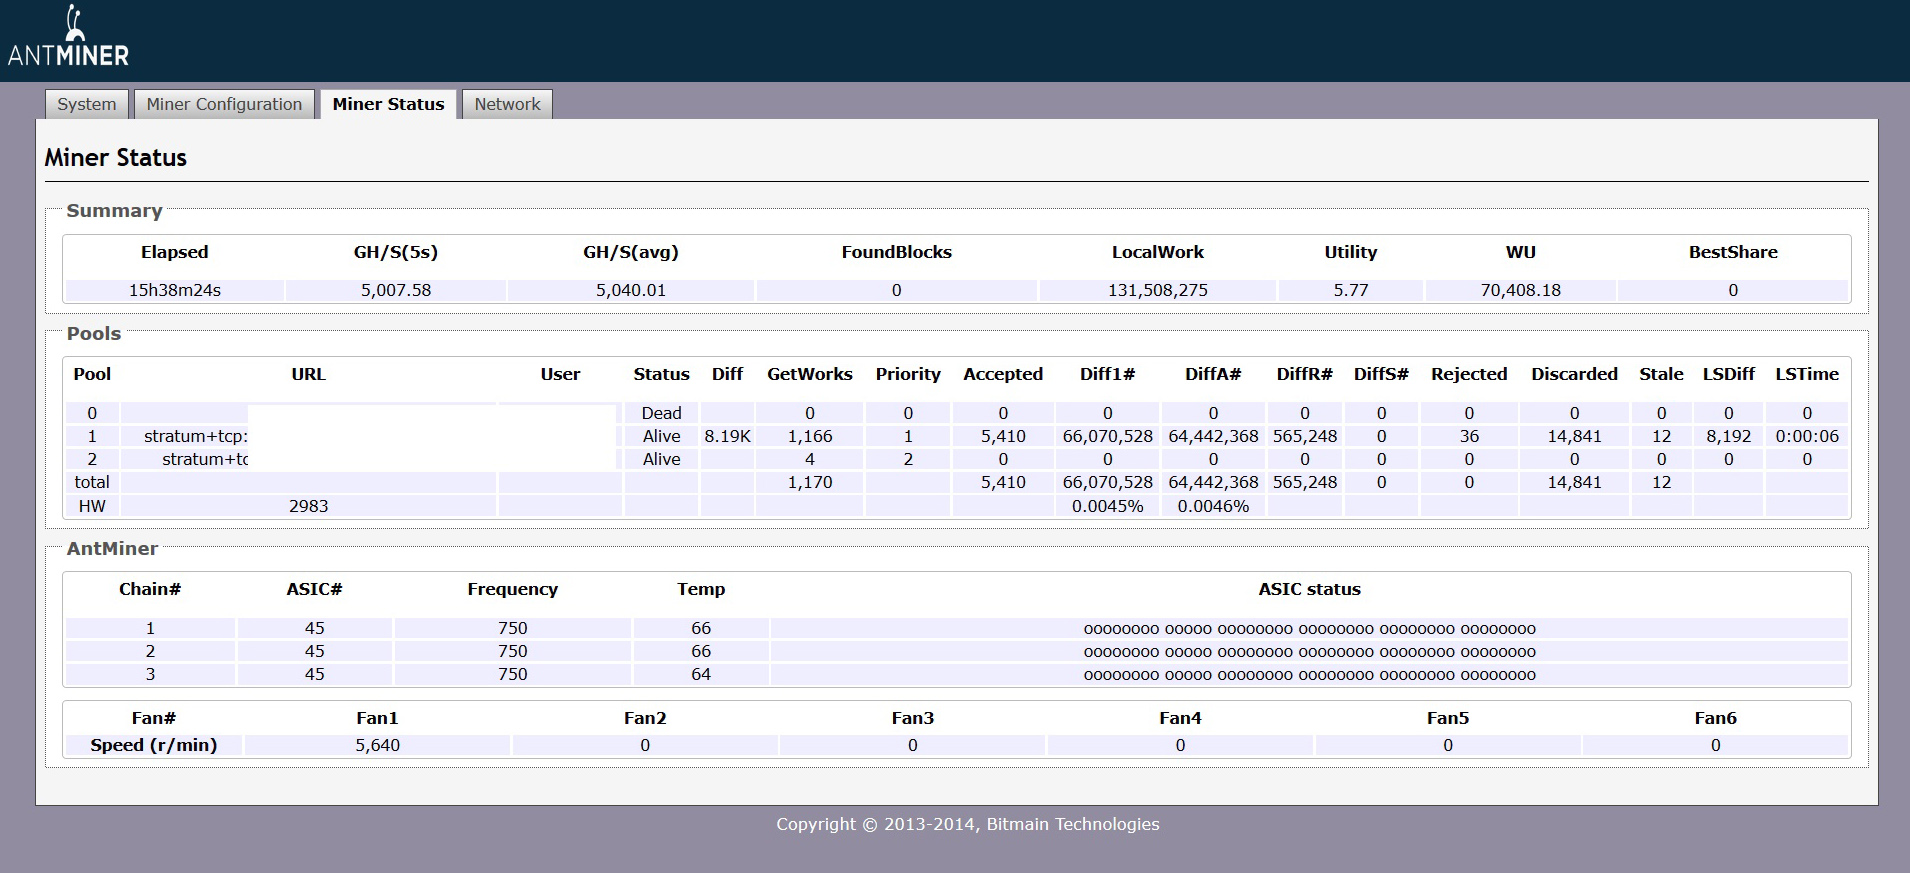Click the Summary section label

[x=114, y=211]
